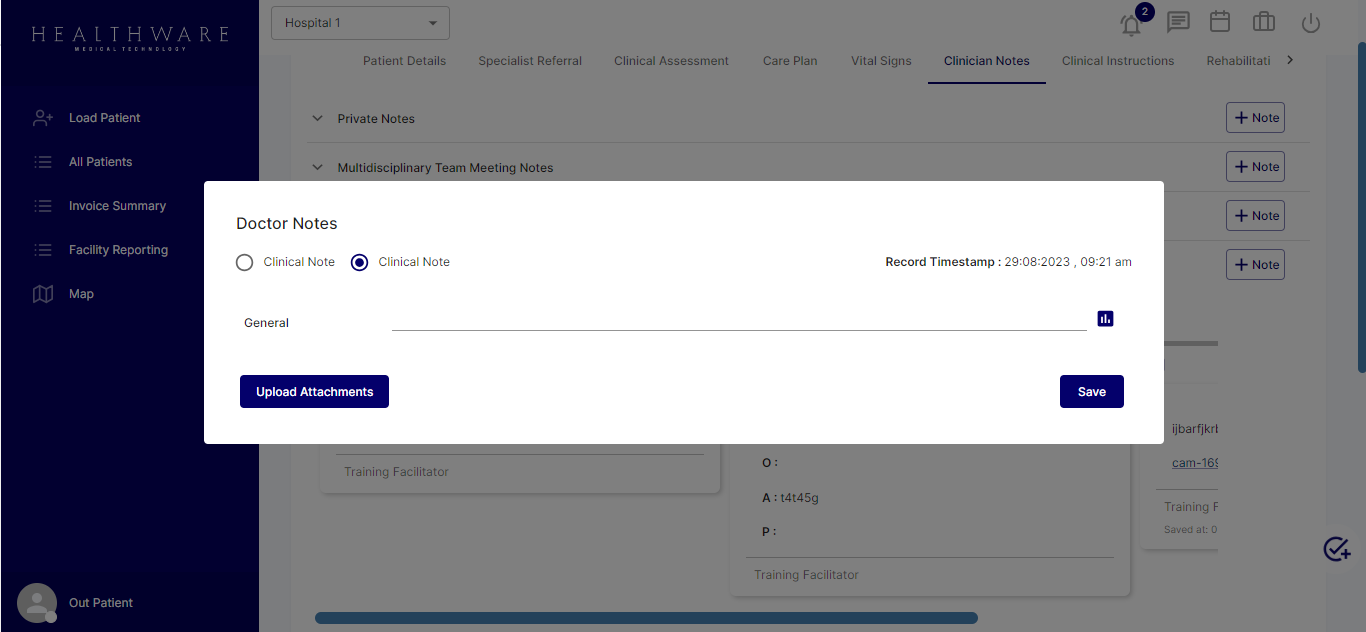Click the Upload Attachments button
The width and height of the screenshot is (1366, 632).
tap(314, 392)
